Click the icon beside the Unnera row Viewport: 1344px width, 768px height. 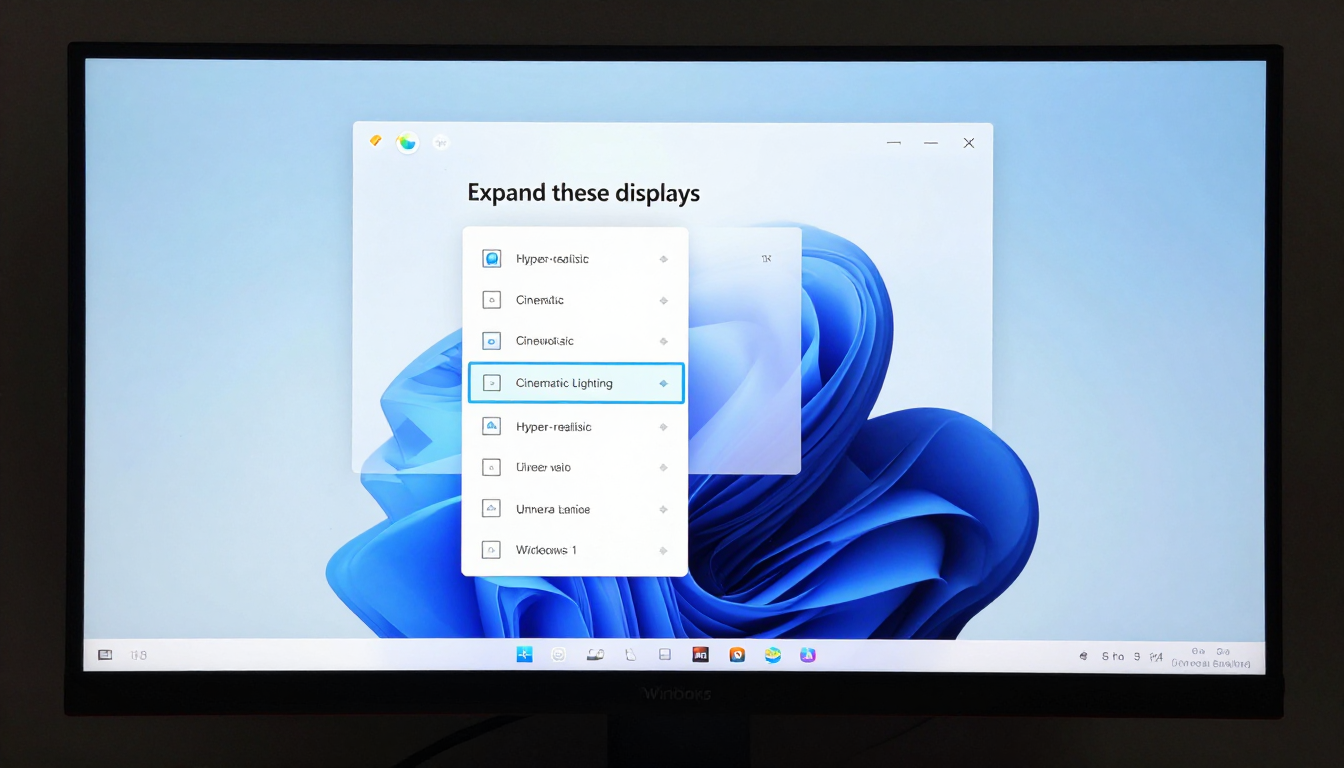(491, 509)
